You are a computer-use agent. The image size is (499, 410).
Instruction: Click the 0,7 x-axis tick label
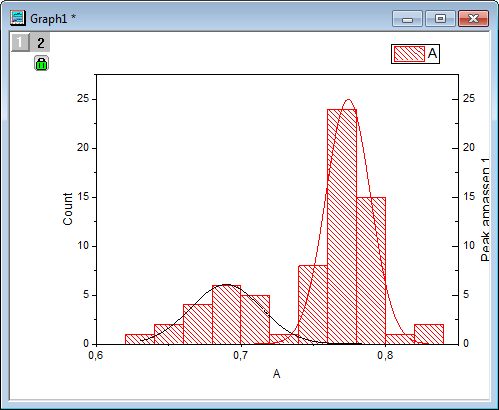click(x=240, y=356)
